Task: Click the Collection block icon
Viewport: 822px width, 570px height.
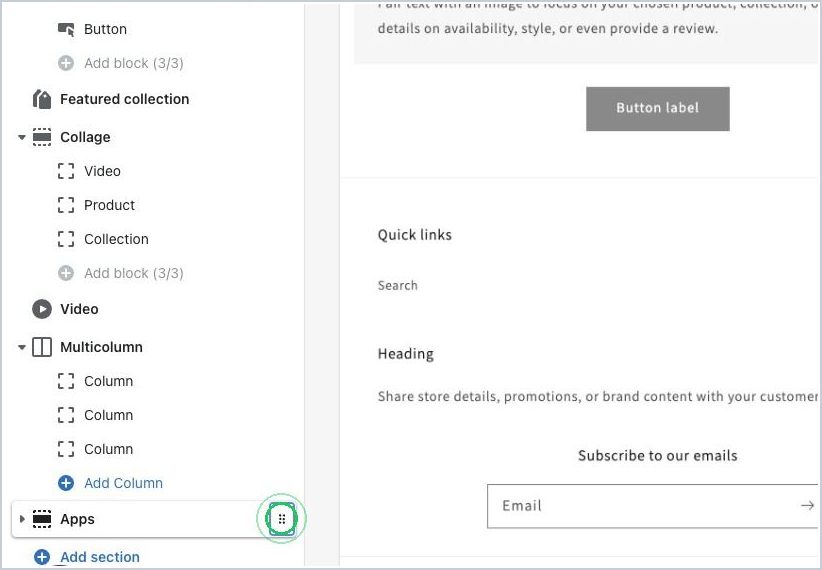Action: (x=66, y=239)
